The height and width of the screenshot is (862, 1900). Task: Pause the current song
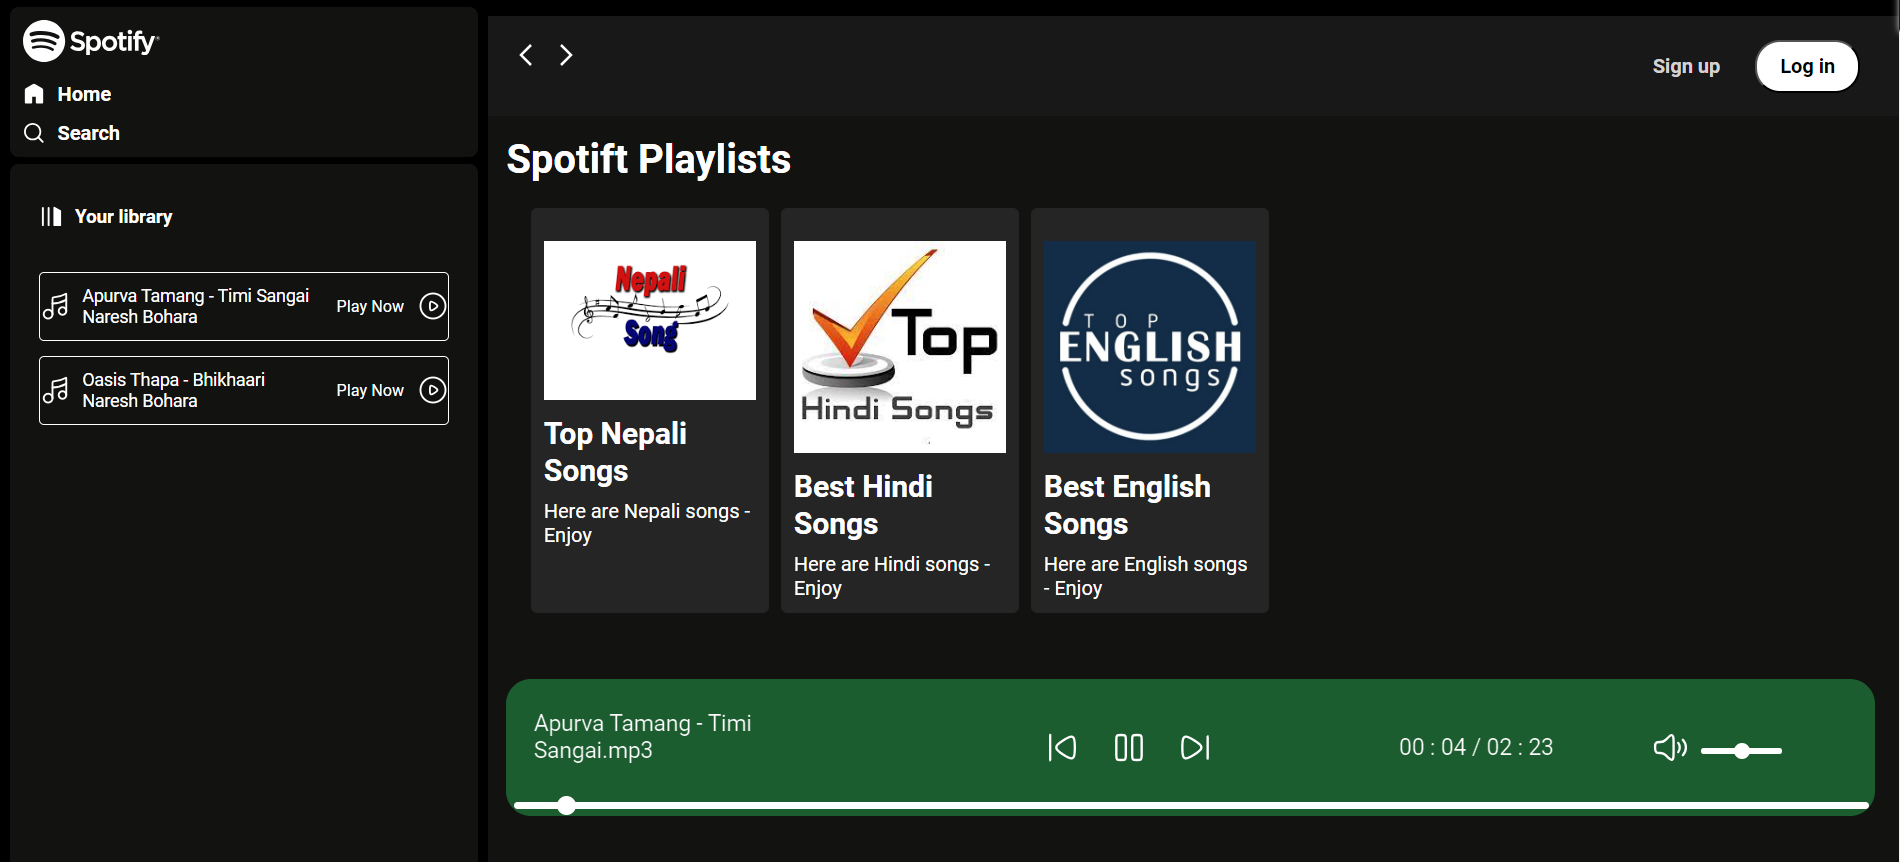pyautogui.click(x=1129, y=747)
